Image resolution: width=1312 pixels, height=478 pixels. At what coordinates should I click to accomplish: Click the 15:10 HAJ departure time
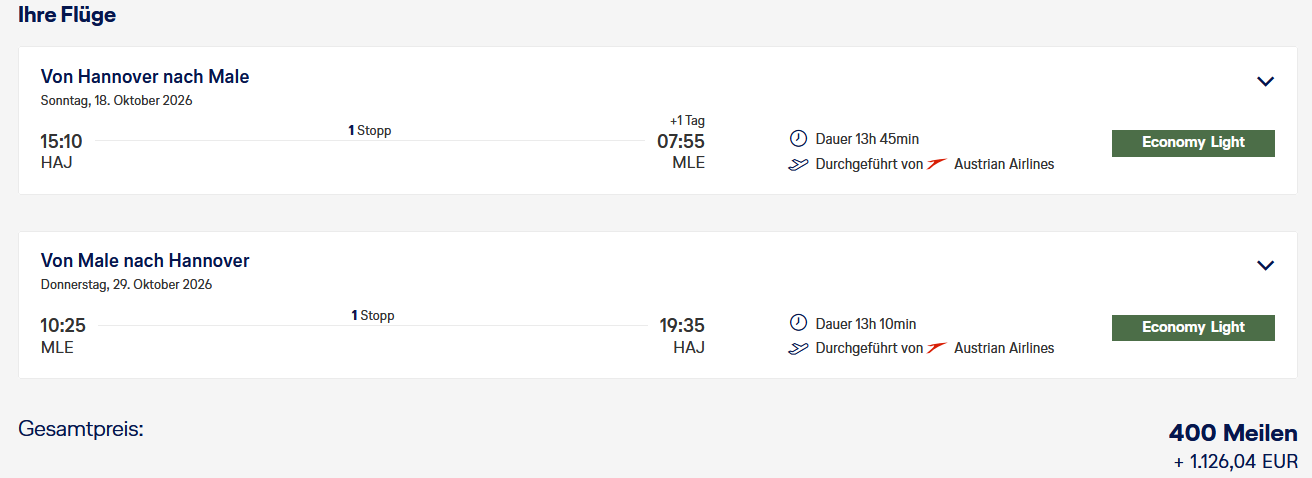(61, 142)
